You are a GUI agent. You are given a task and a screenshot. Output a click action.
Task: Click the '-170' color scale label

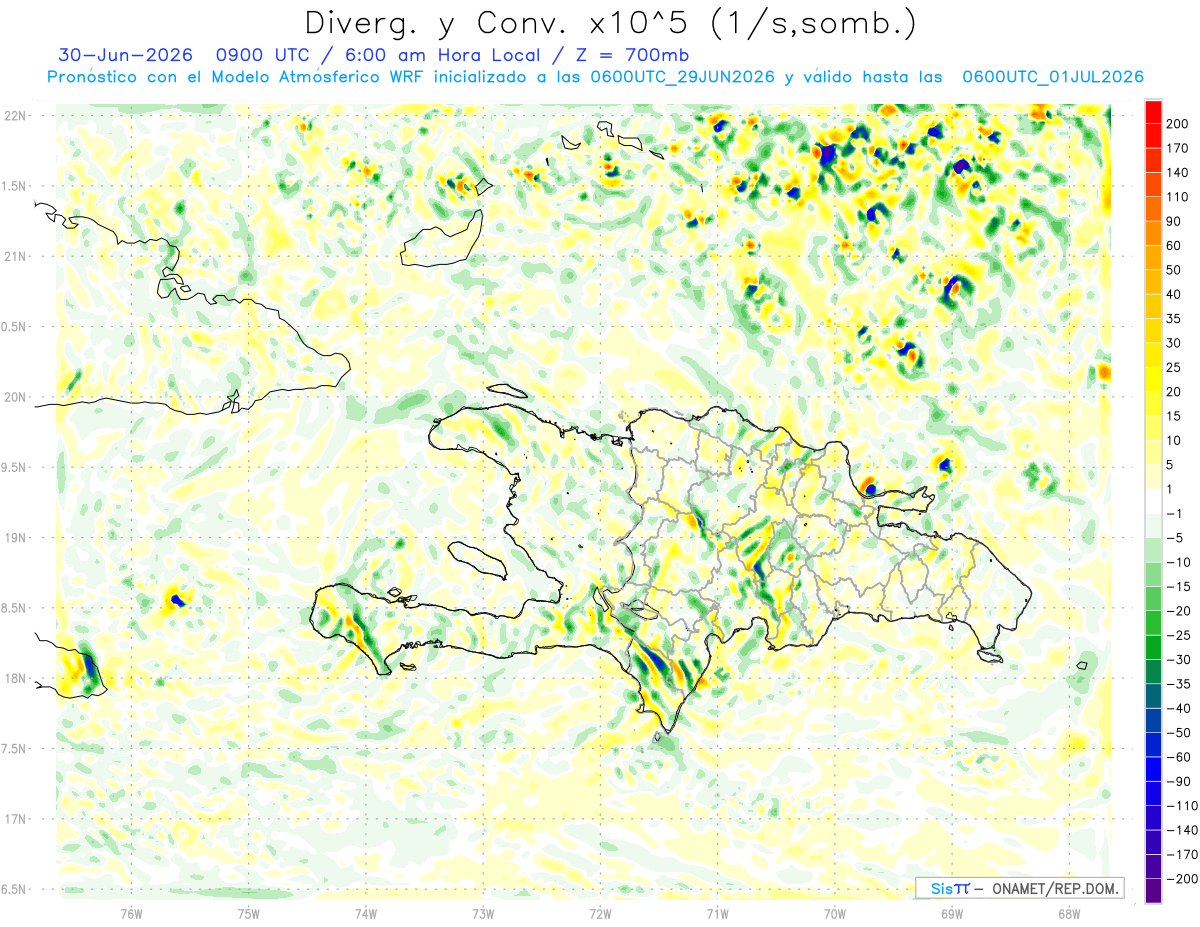[1181, 854]
